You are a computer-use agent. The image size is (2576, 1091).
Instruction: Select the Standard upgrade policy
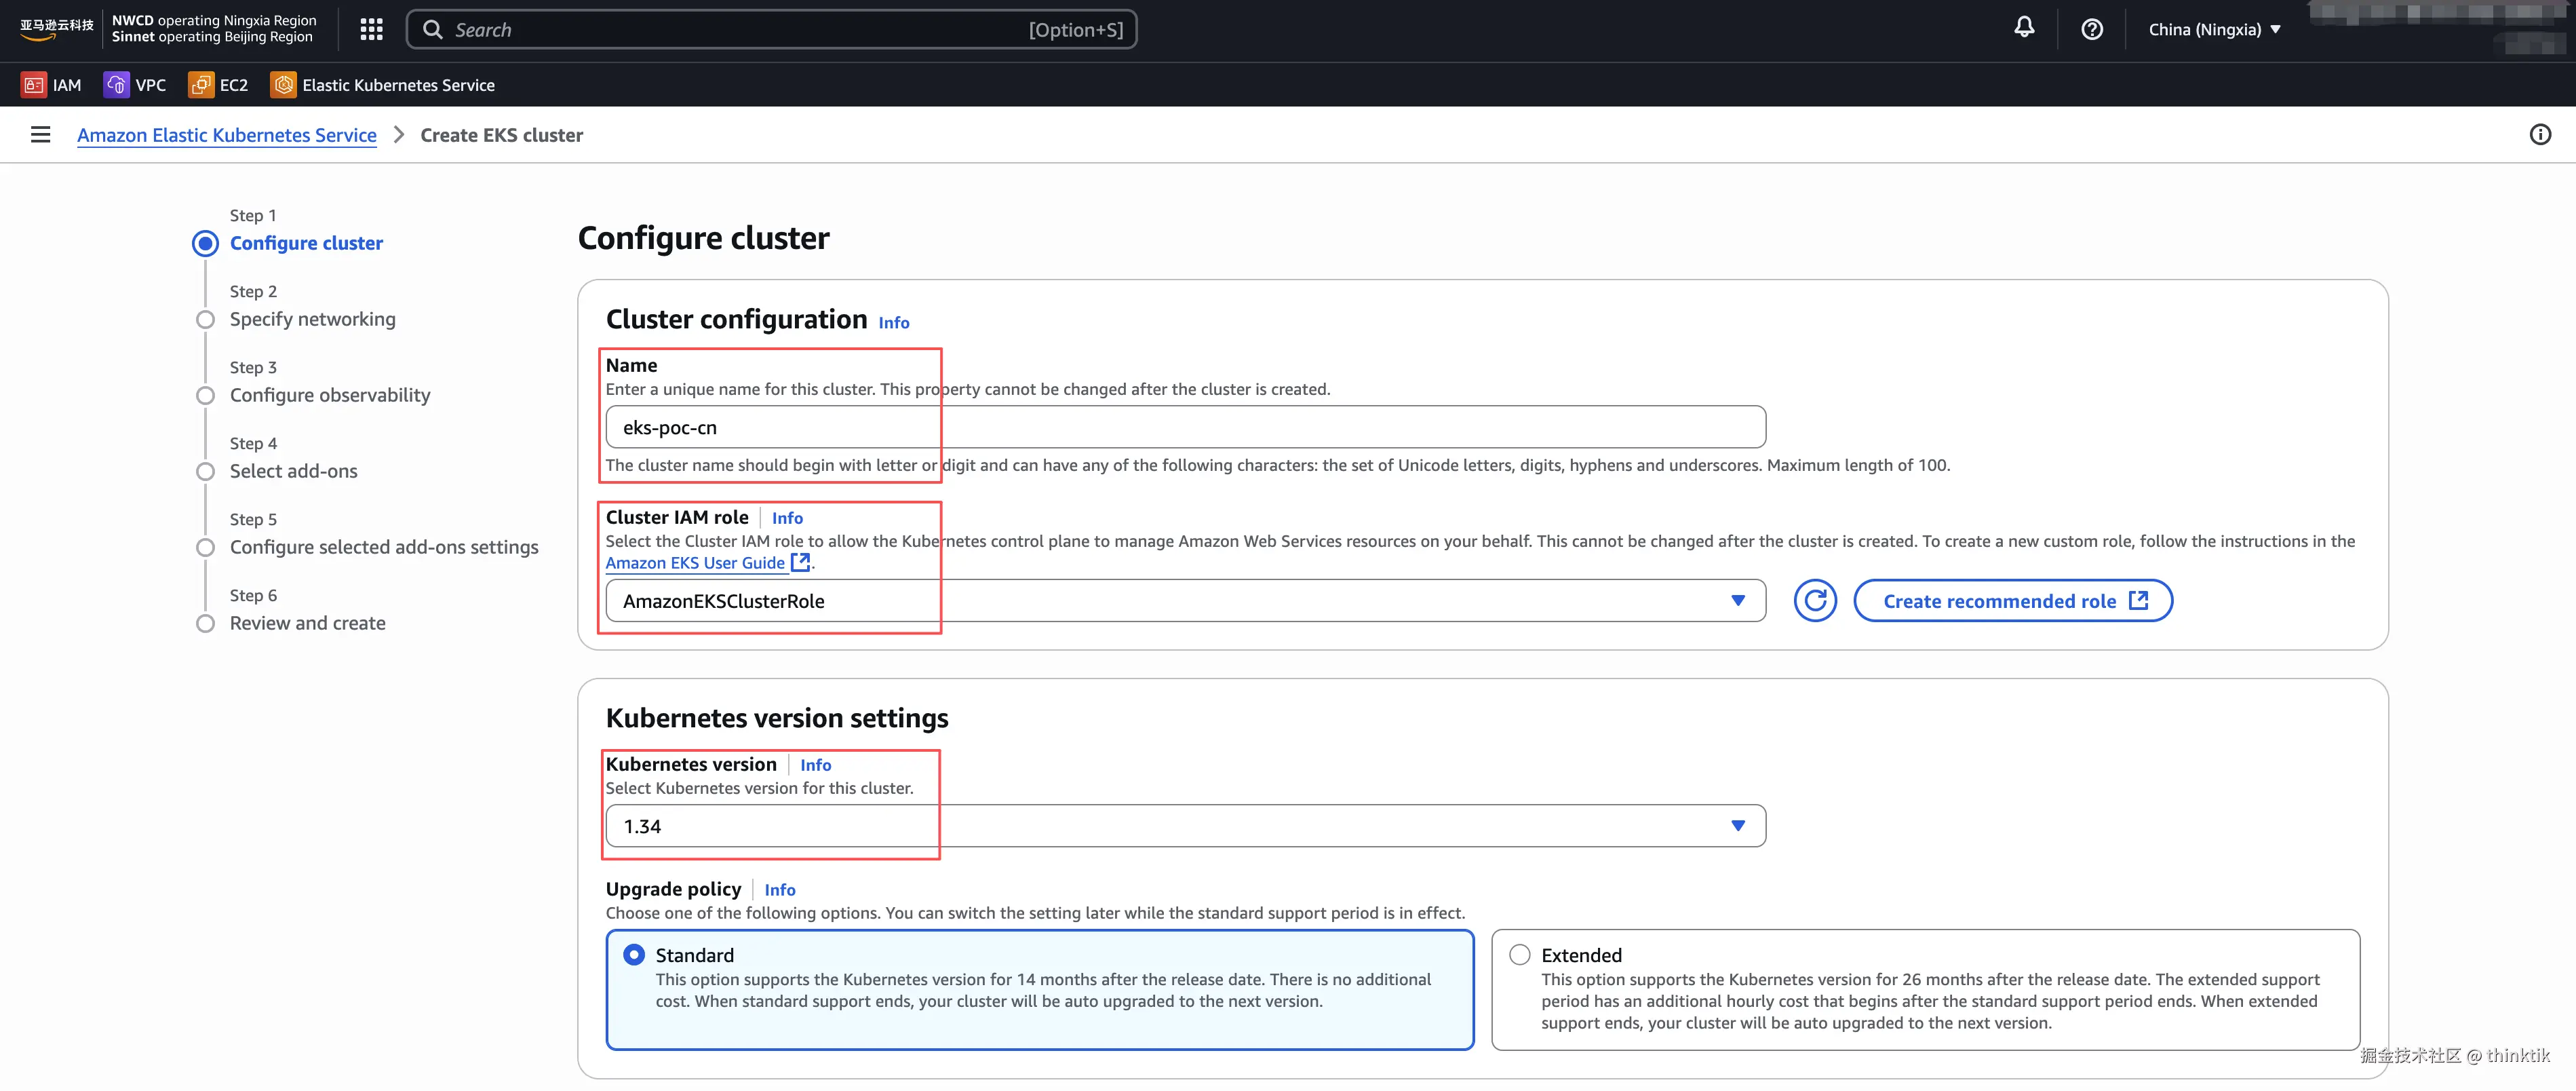pos(634,955)
